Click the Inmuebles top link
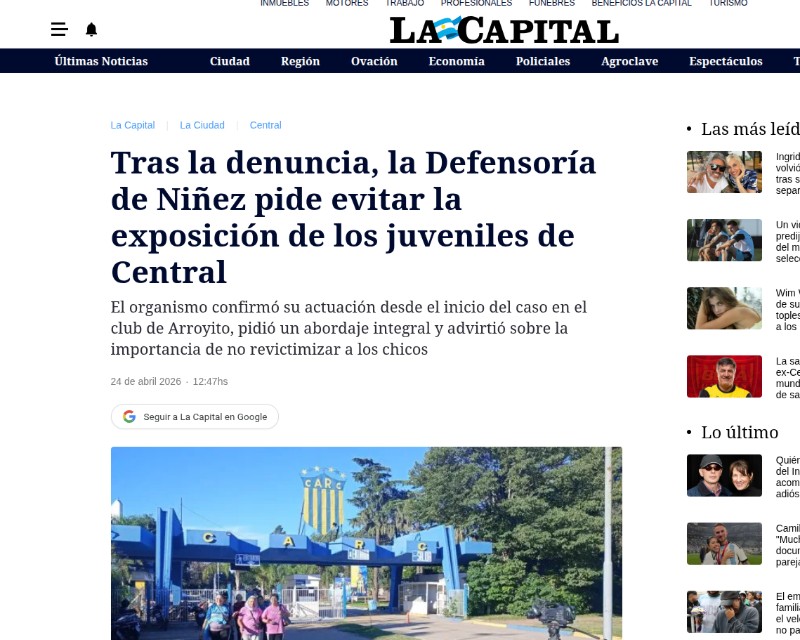This screenshot has height=640, width=800. (285, 3)
